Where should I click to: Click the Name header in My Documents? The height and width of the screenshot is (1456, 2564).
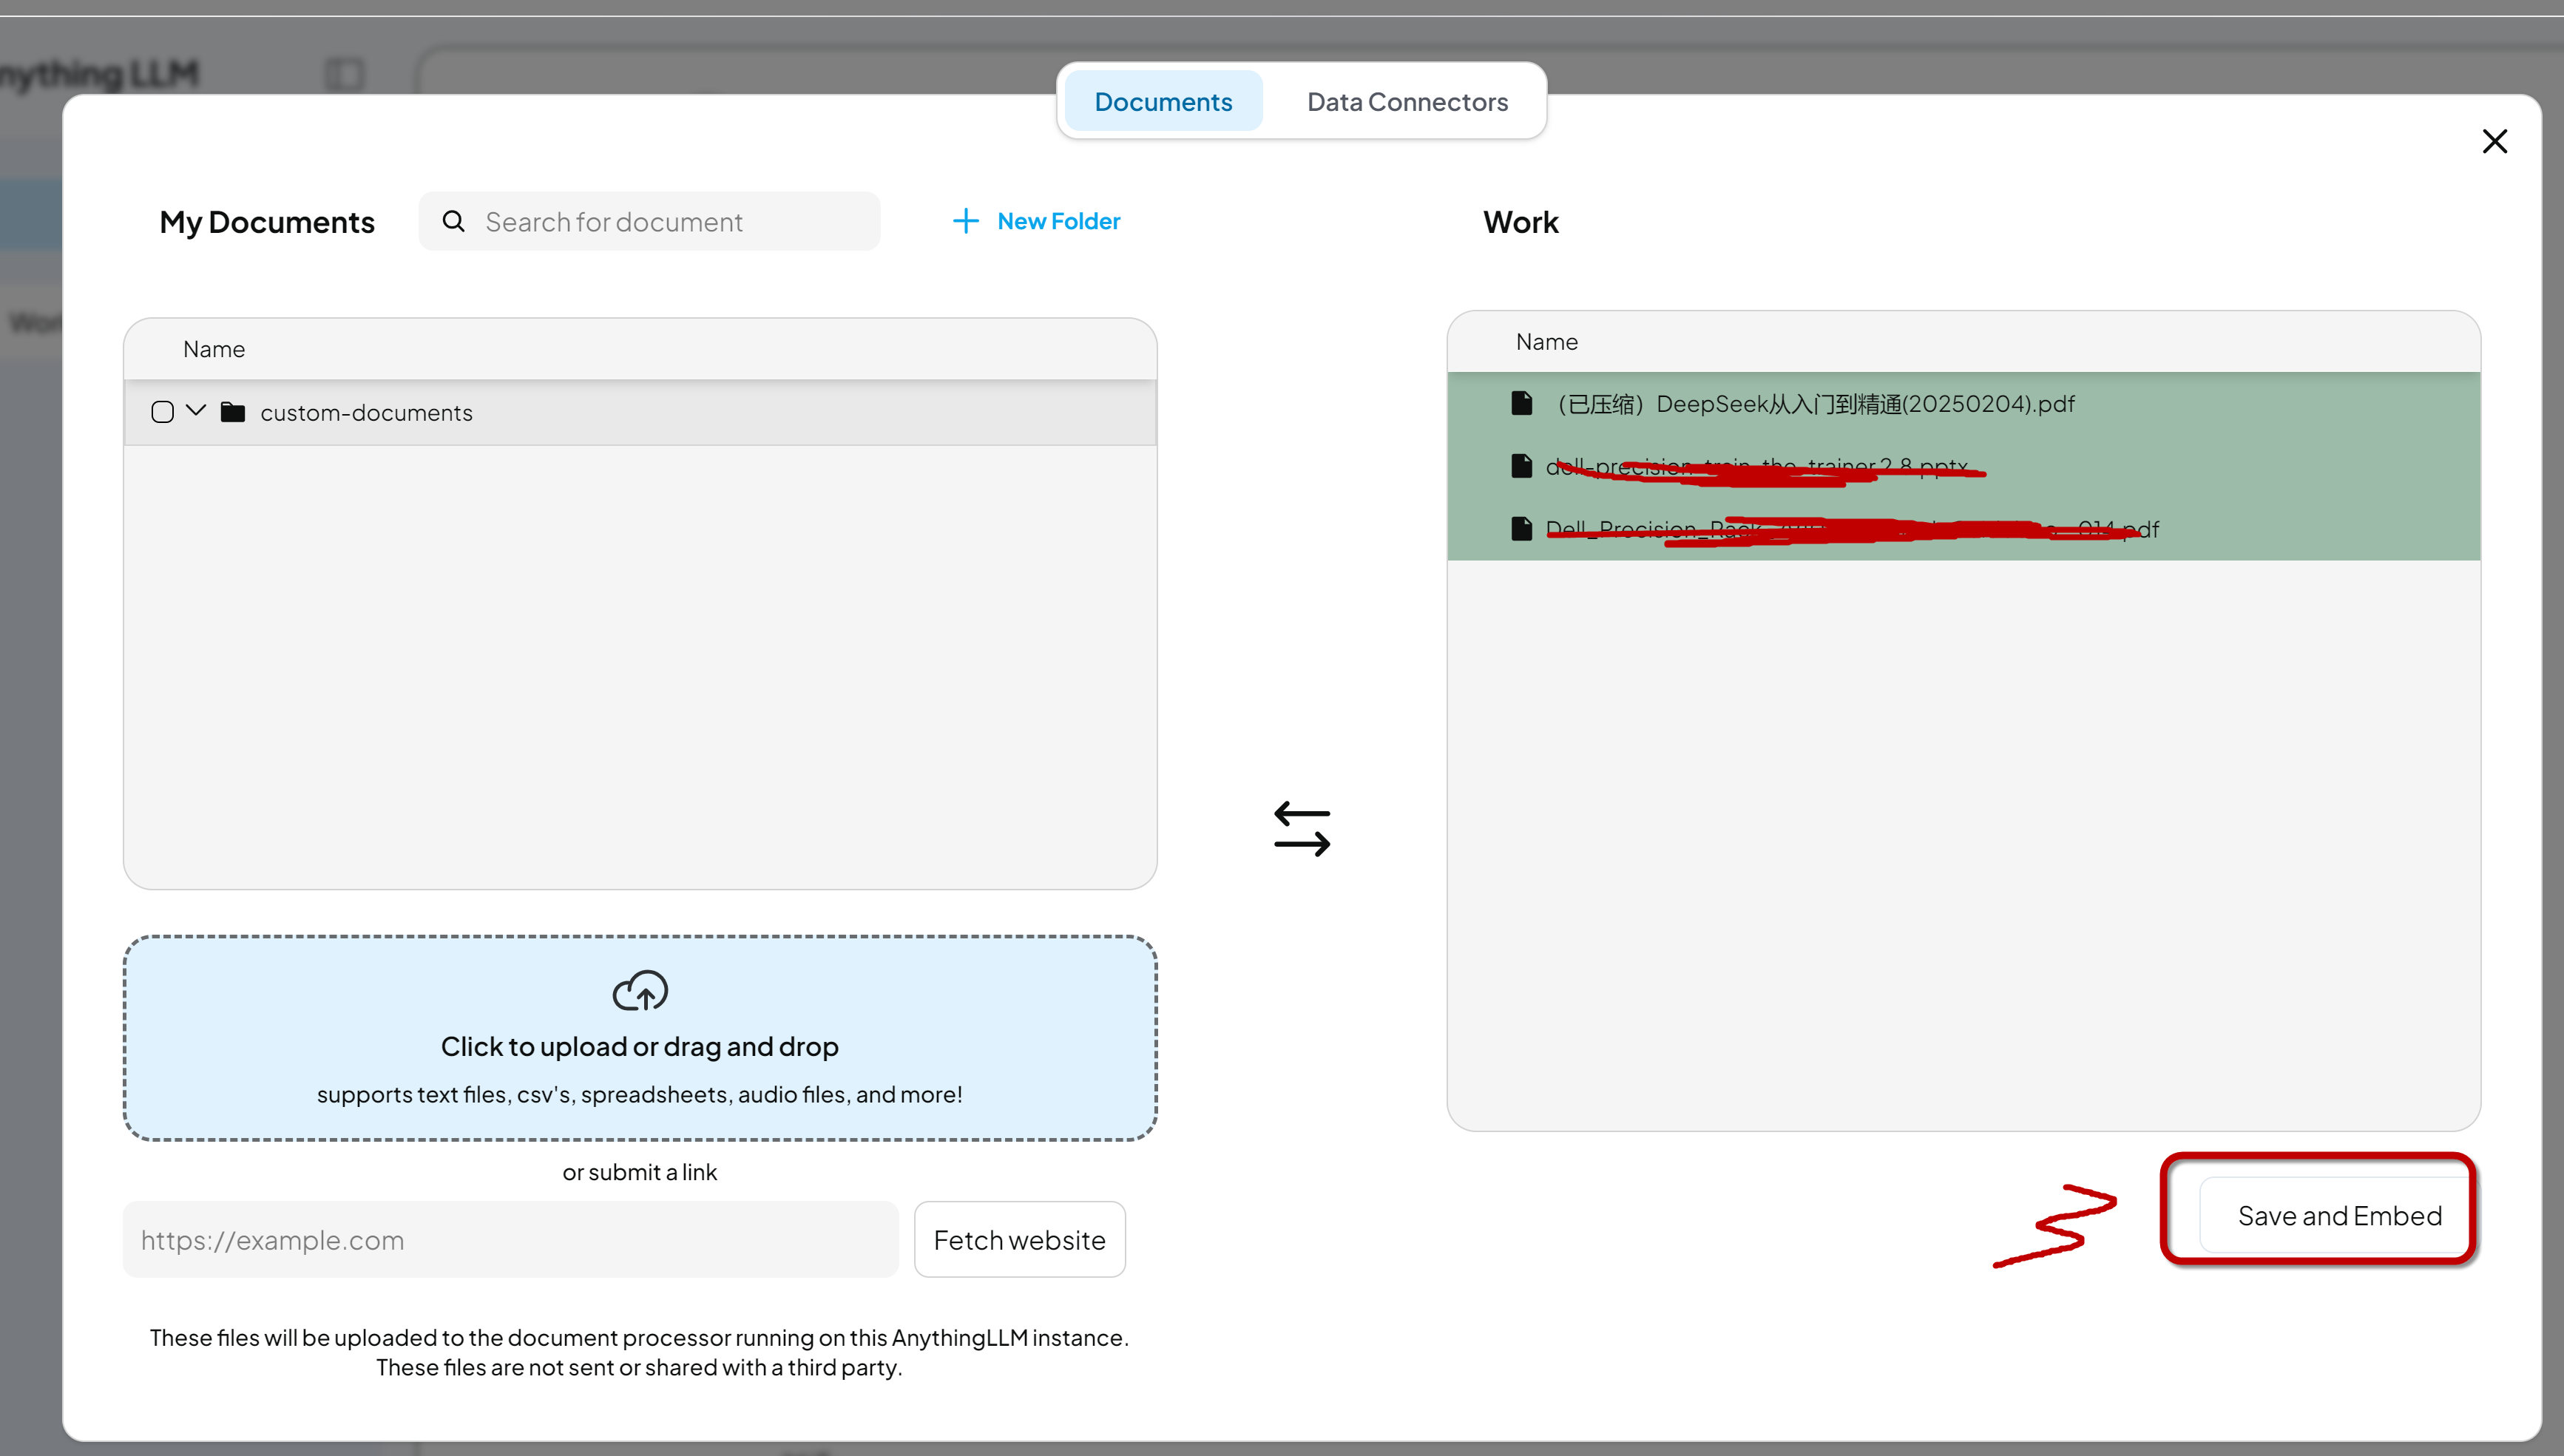pyautogui.click(x=214, y=349)
